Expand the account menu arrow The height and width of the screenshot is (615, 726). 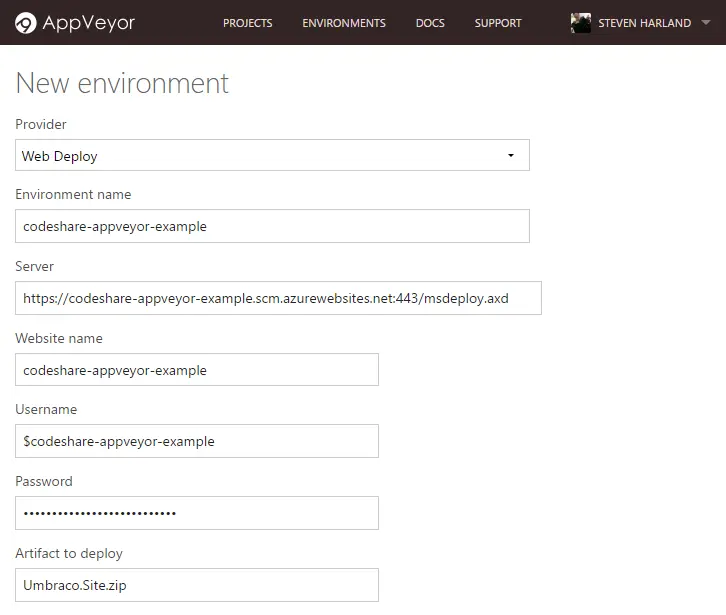(706, 23)
